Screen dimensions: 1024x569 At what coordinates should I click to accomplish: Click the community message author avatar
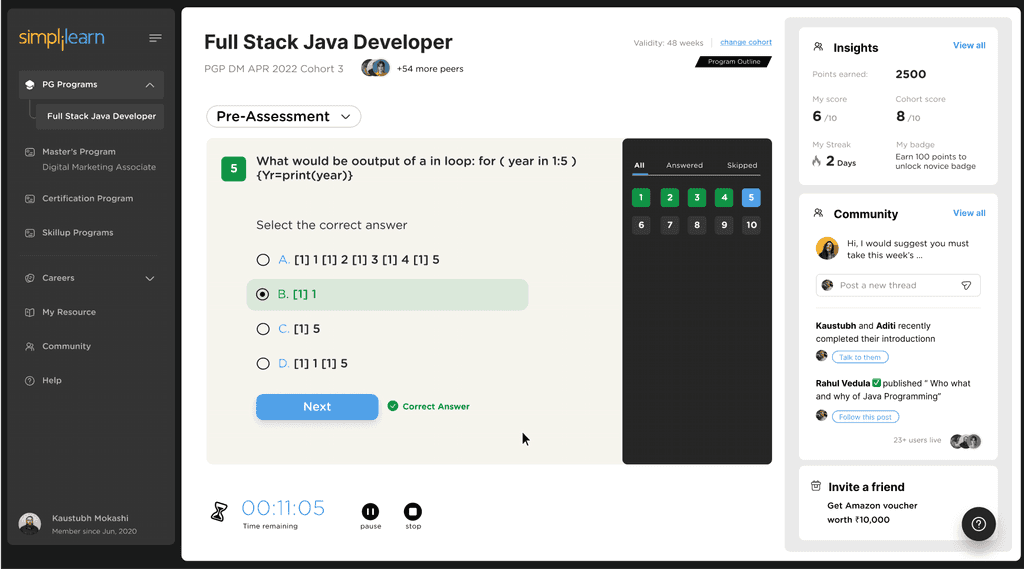click(x=827, y=248)
